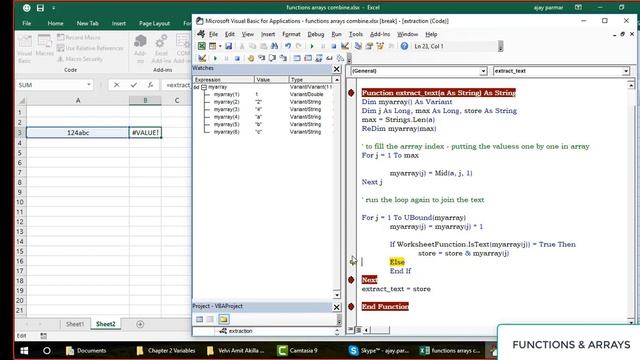Viewport: 640px width, 360px height.
Task: Open the extract_text procedure dropdown
Action: point(626,71)
